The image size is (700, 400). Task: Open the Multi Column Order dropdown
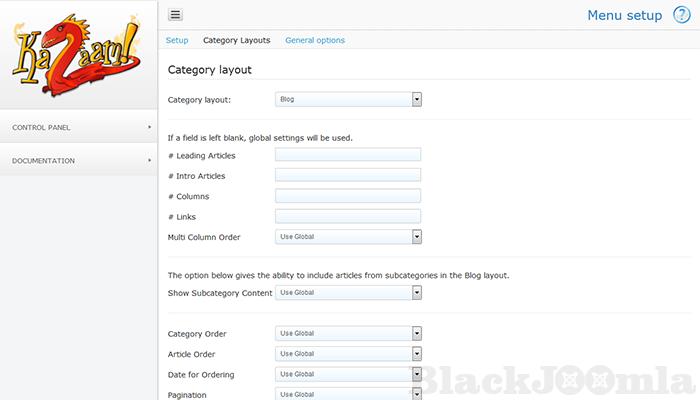click(x=348, y=237)
